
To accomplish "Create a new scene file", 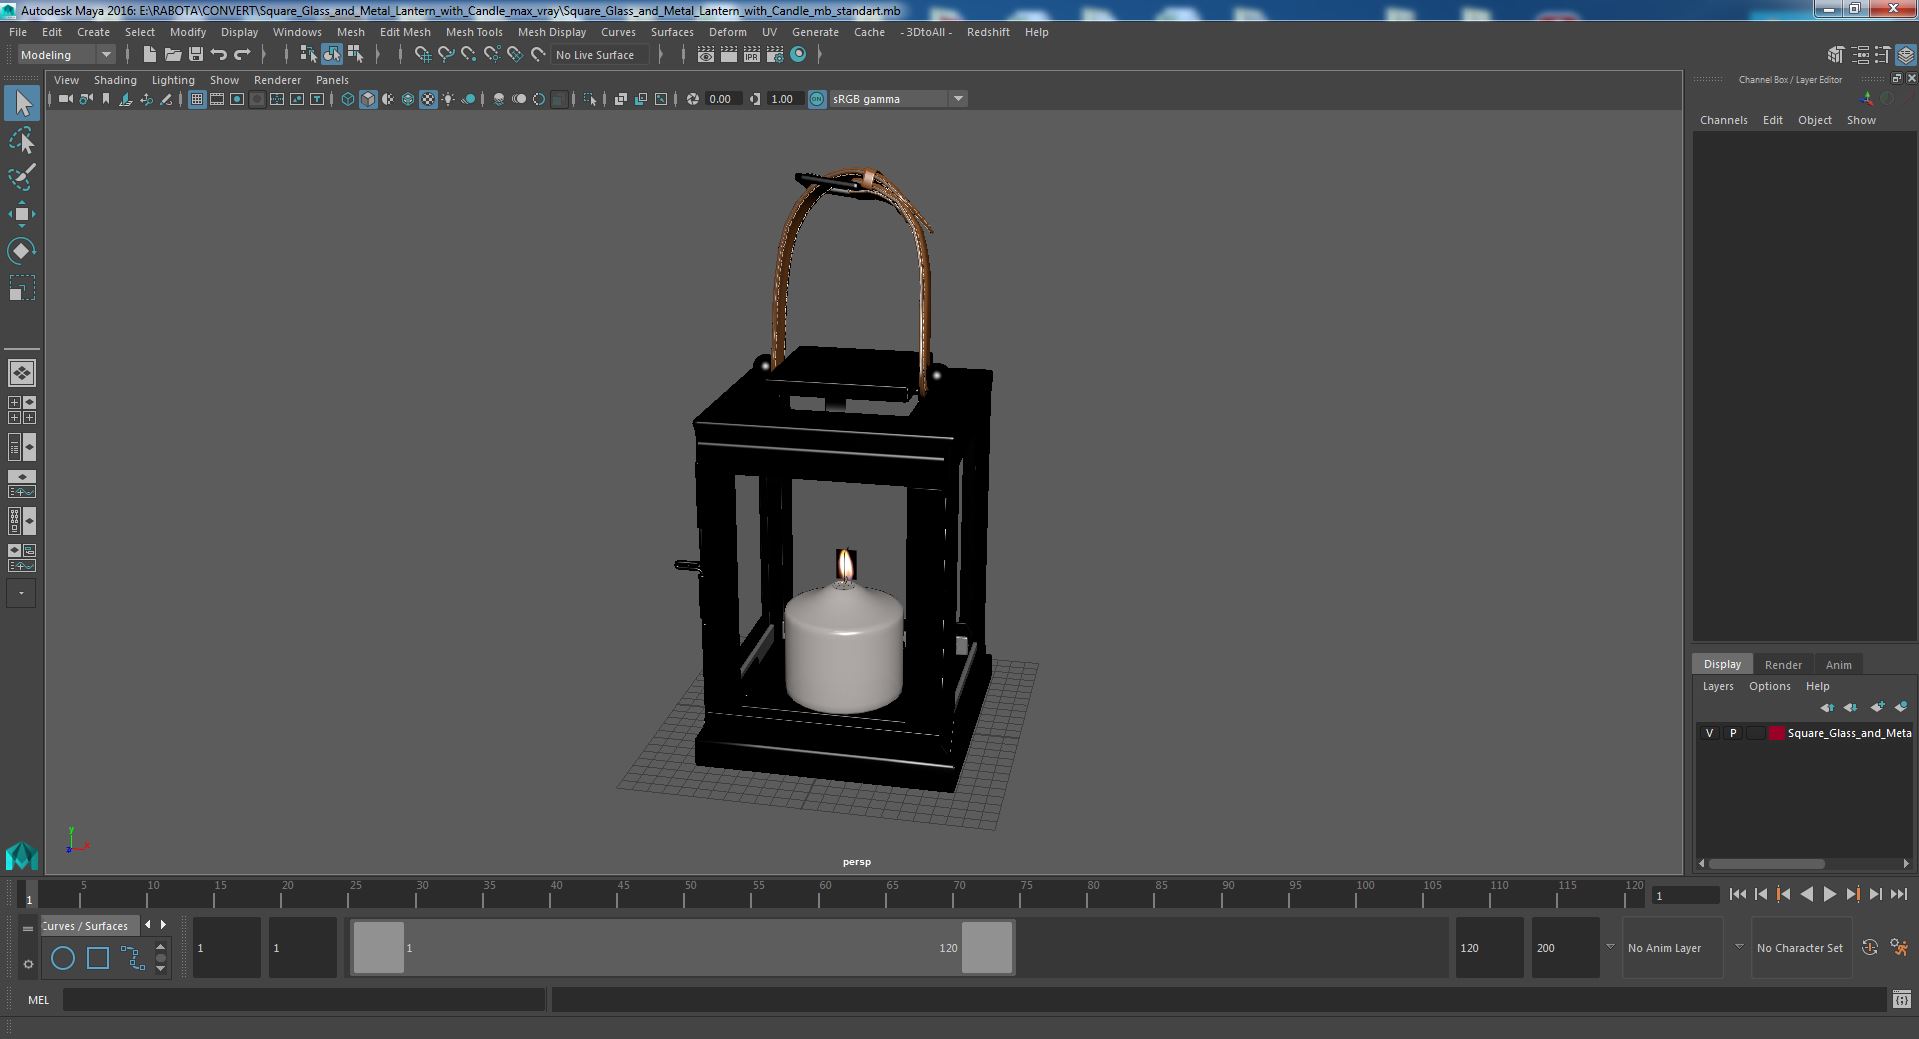I will [149, 55].
